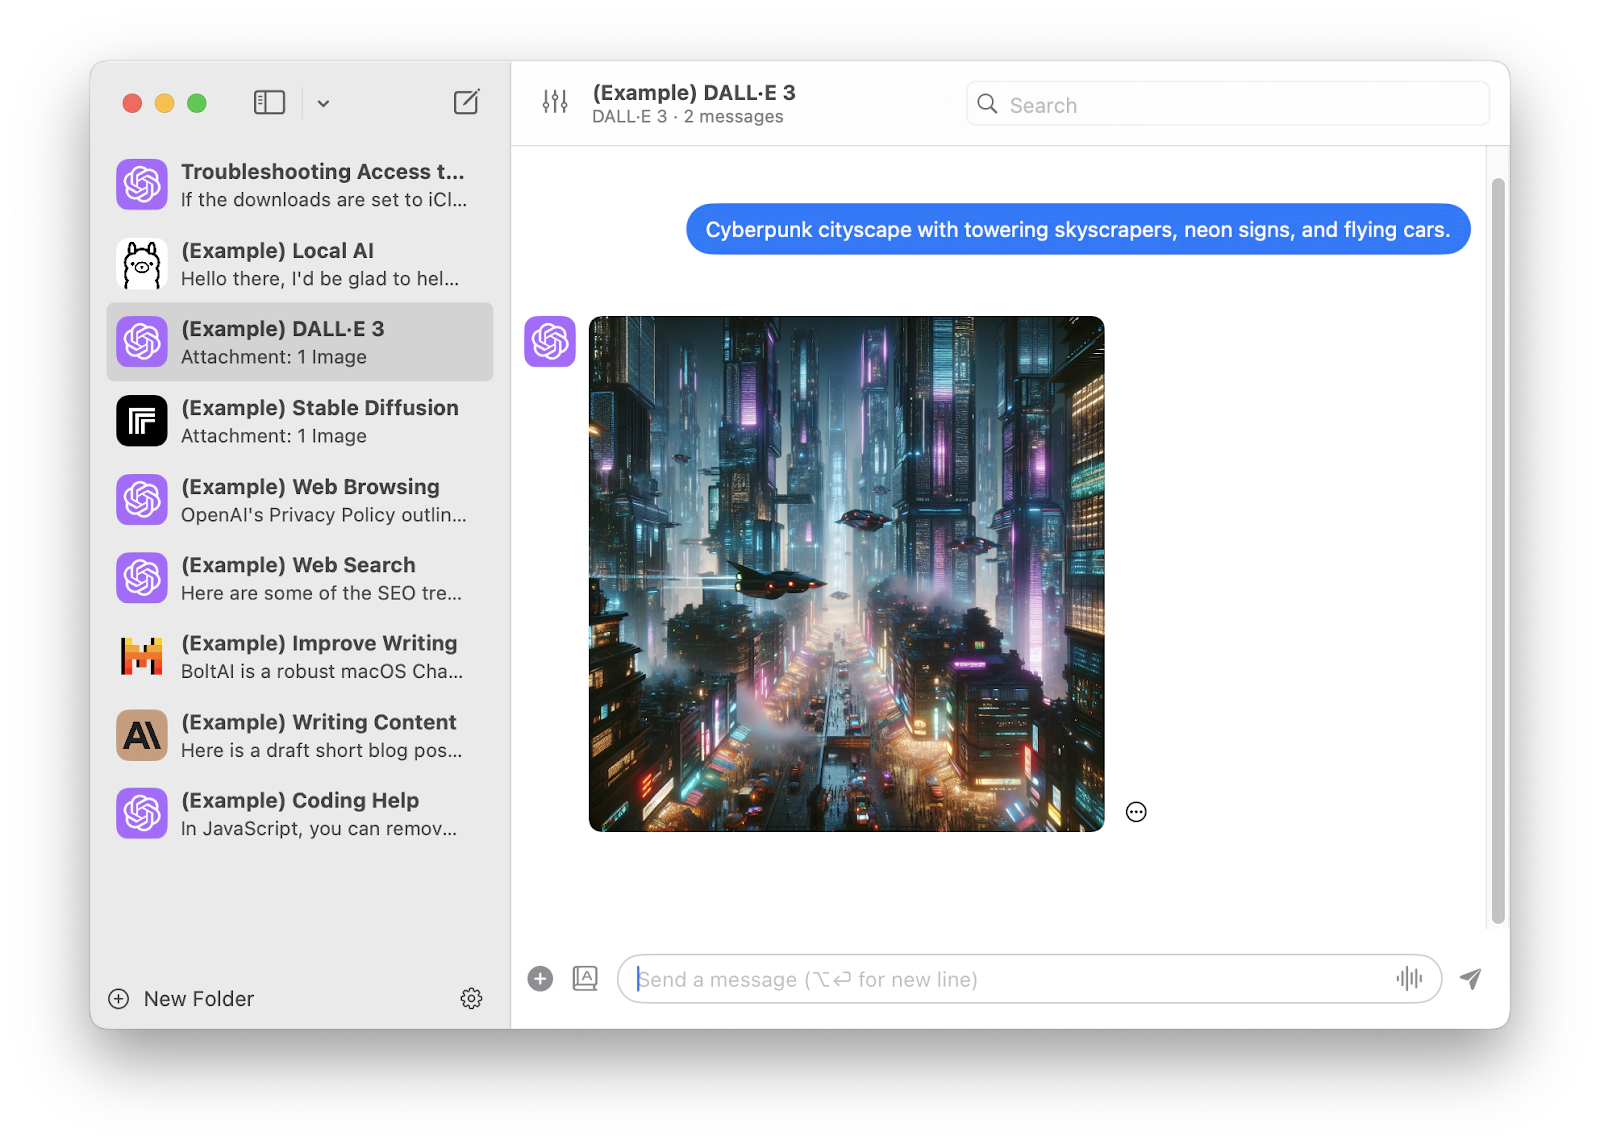Open the generated cyberpunk cityscape image
The width and height of the screenshot is (1600, 1148).
pos(847,574)
